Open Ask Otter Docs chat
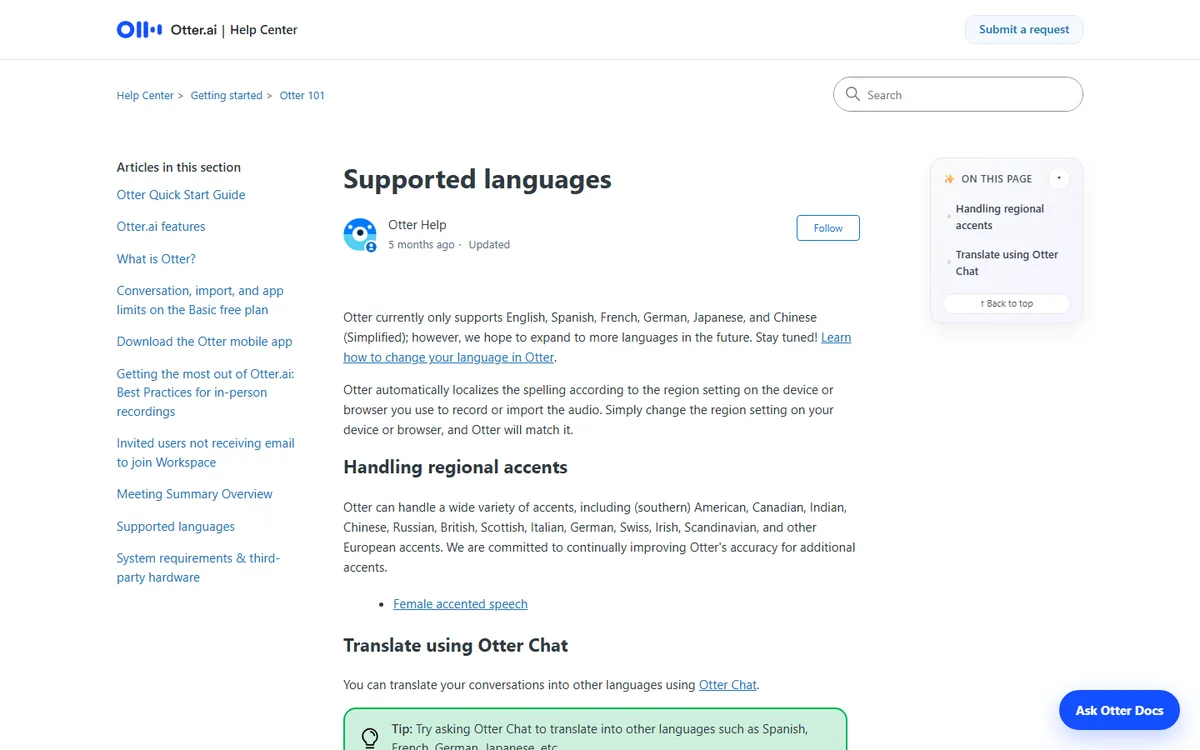Screen dimensions: 1200x750 click(1119, 710)
